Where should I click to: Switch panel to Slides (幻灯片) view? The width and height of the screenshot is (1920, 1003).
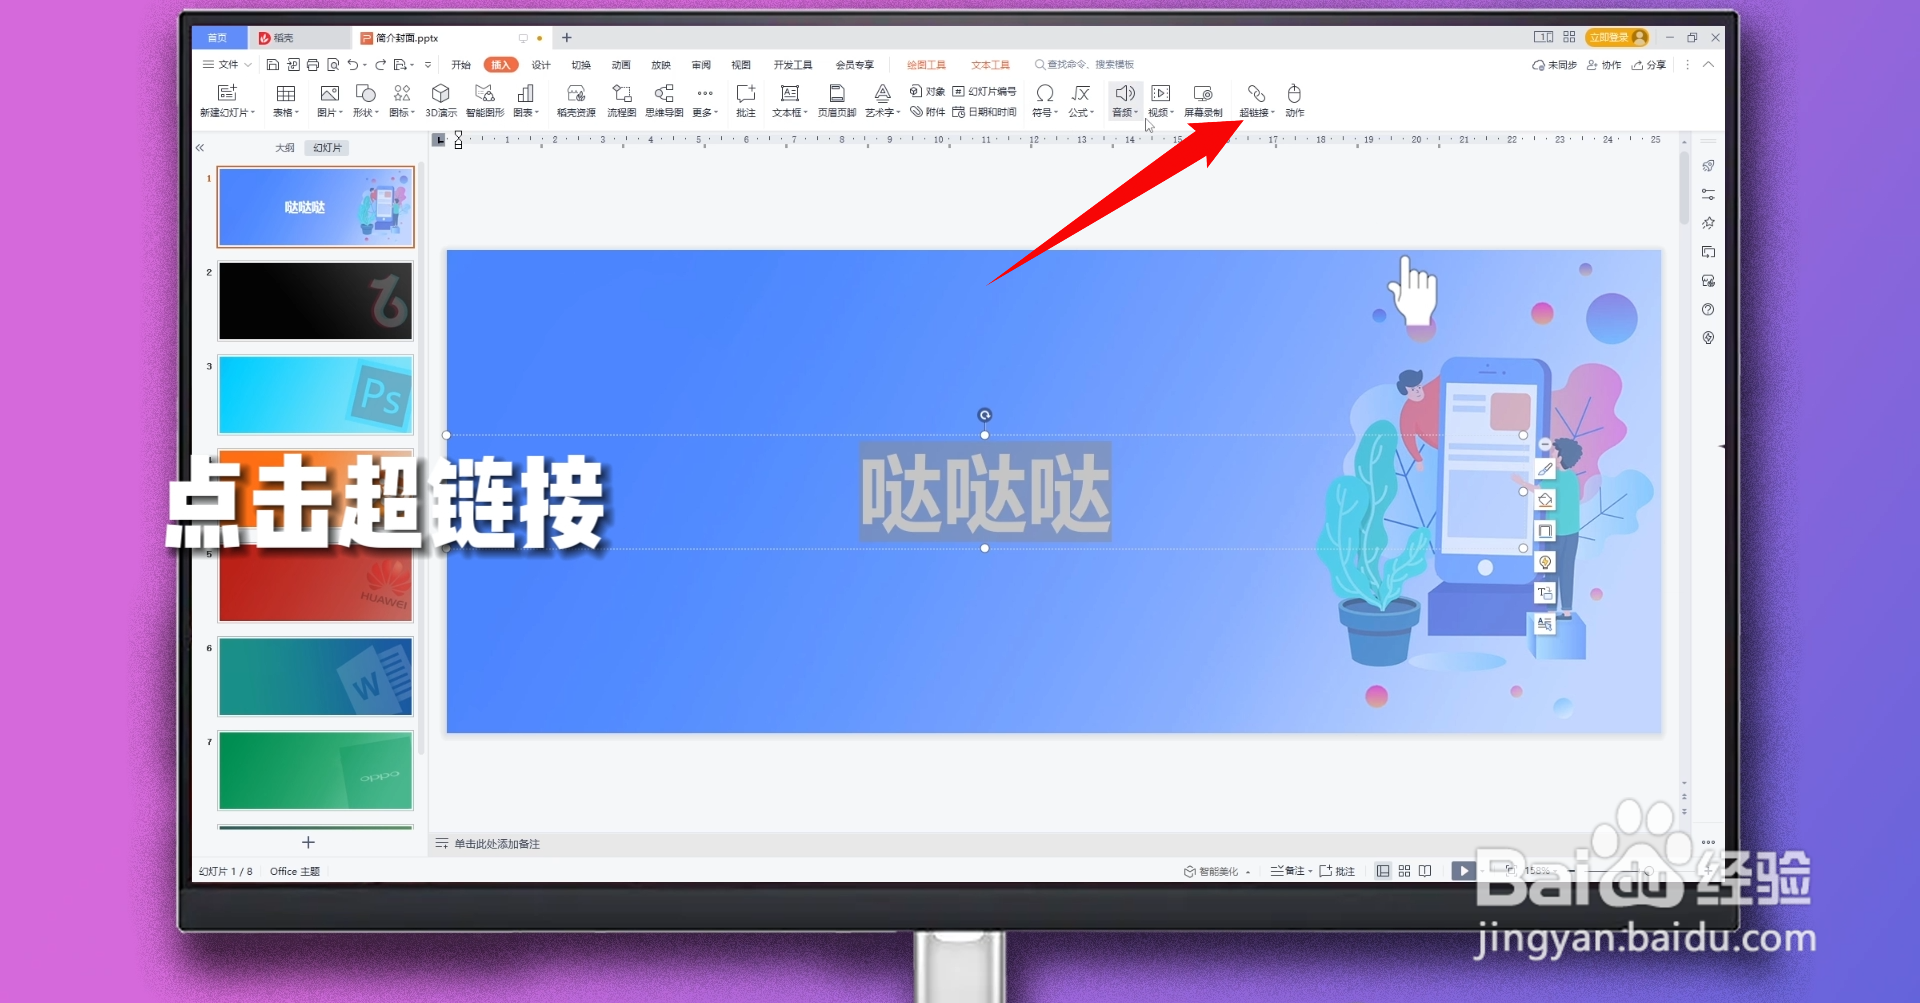point(327,148)
